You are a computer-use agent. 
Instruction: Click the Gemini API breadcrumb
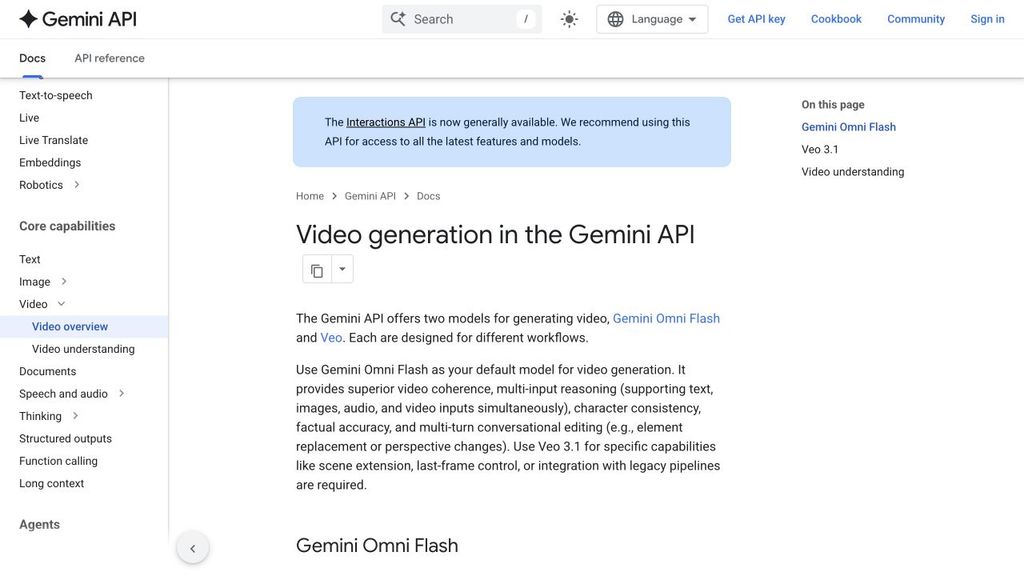(370, 196)
